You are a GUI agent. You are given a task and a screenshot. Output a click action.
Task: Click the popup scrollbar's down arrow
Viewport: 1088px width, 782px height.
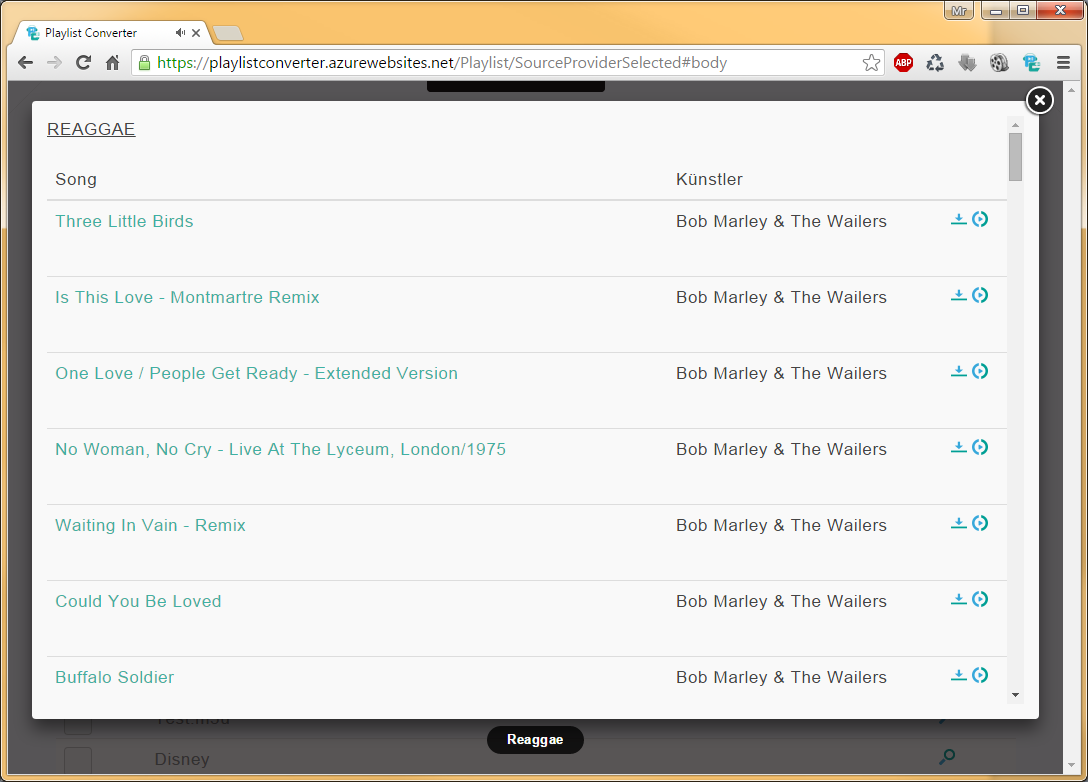pos(1016,695)
